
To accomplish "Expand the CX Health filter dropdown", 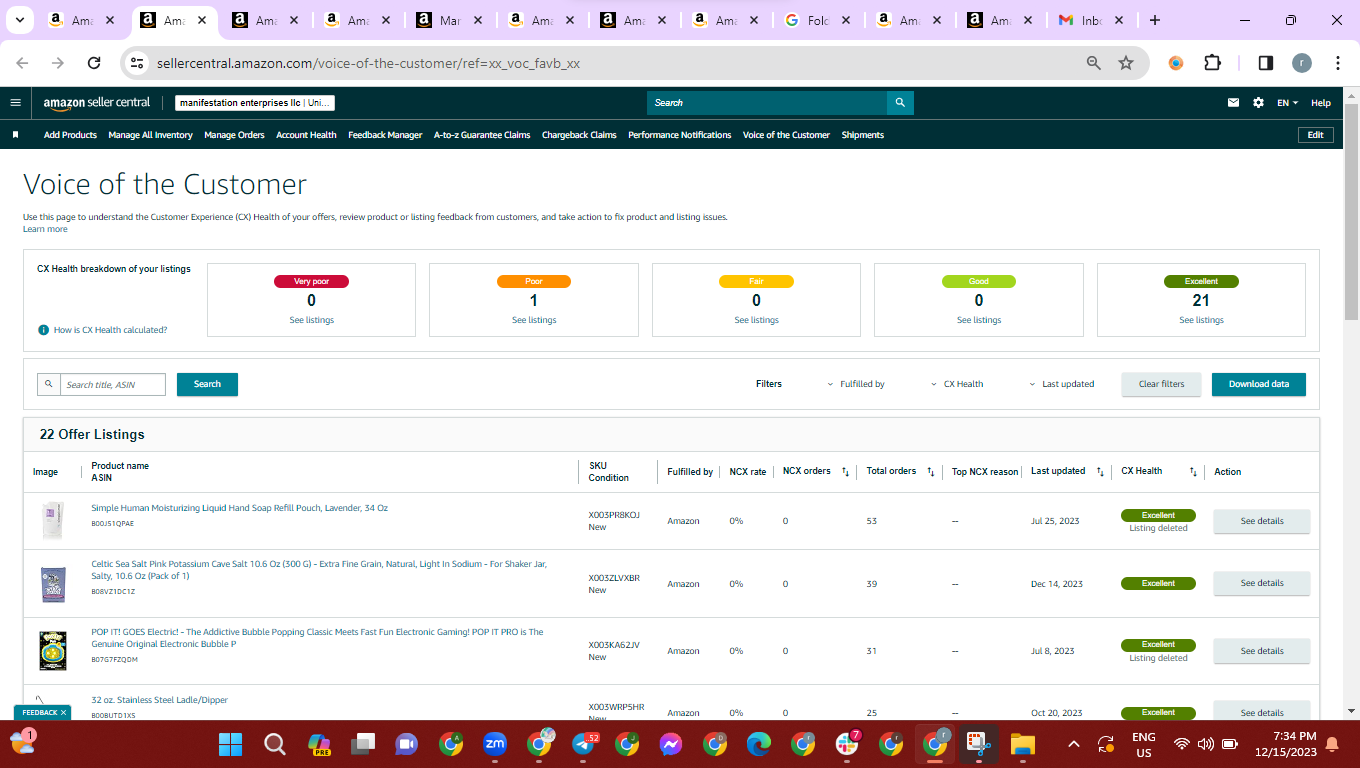I will click(x=957, y=384).
